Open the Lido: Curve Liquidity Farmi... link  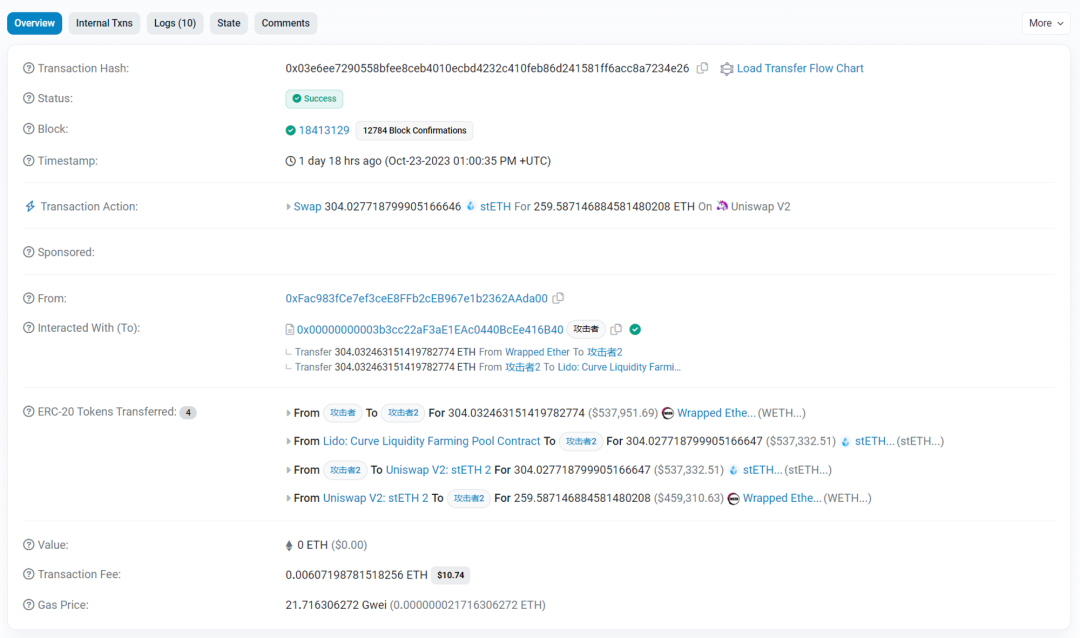(619, 367)
